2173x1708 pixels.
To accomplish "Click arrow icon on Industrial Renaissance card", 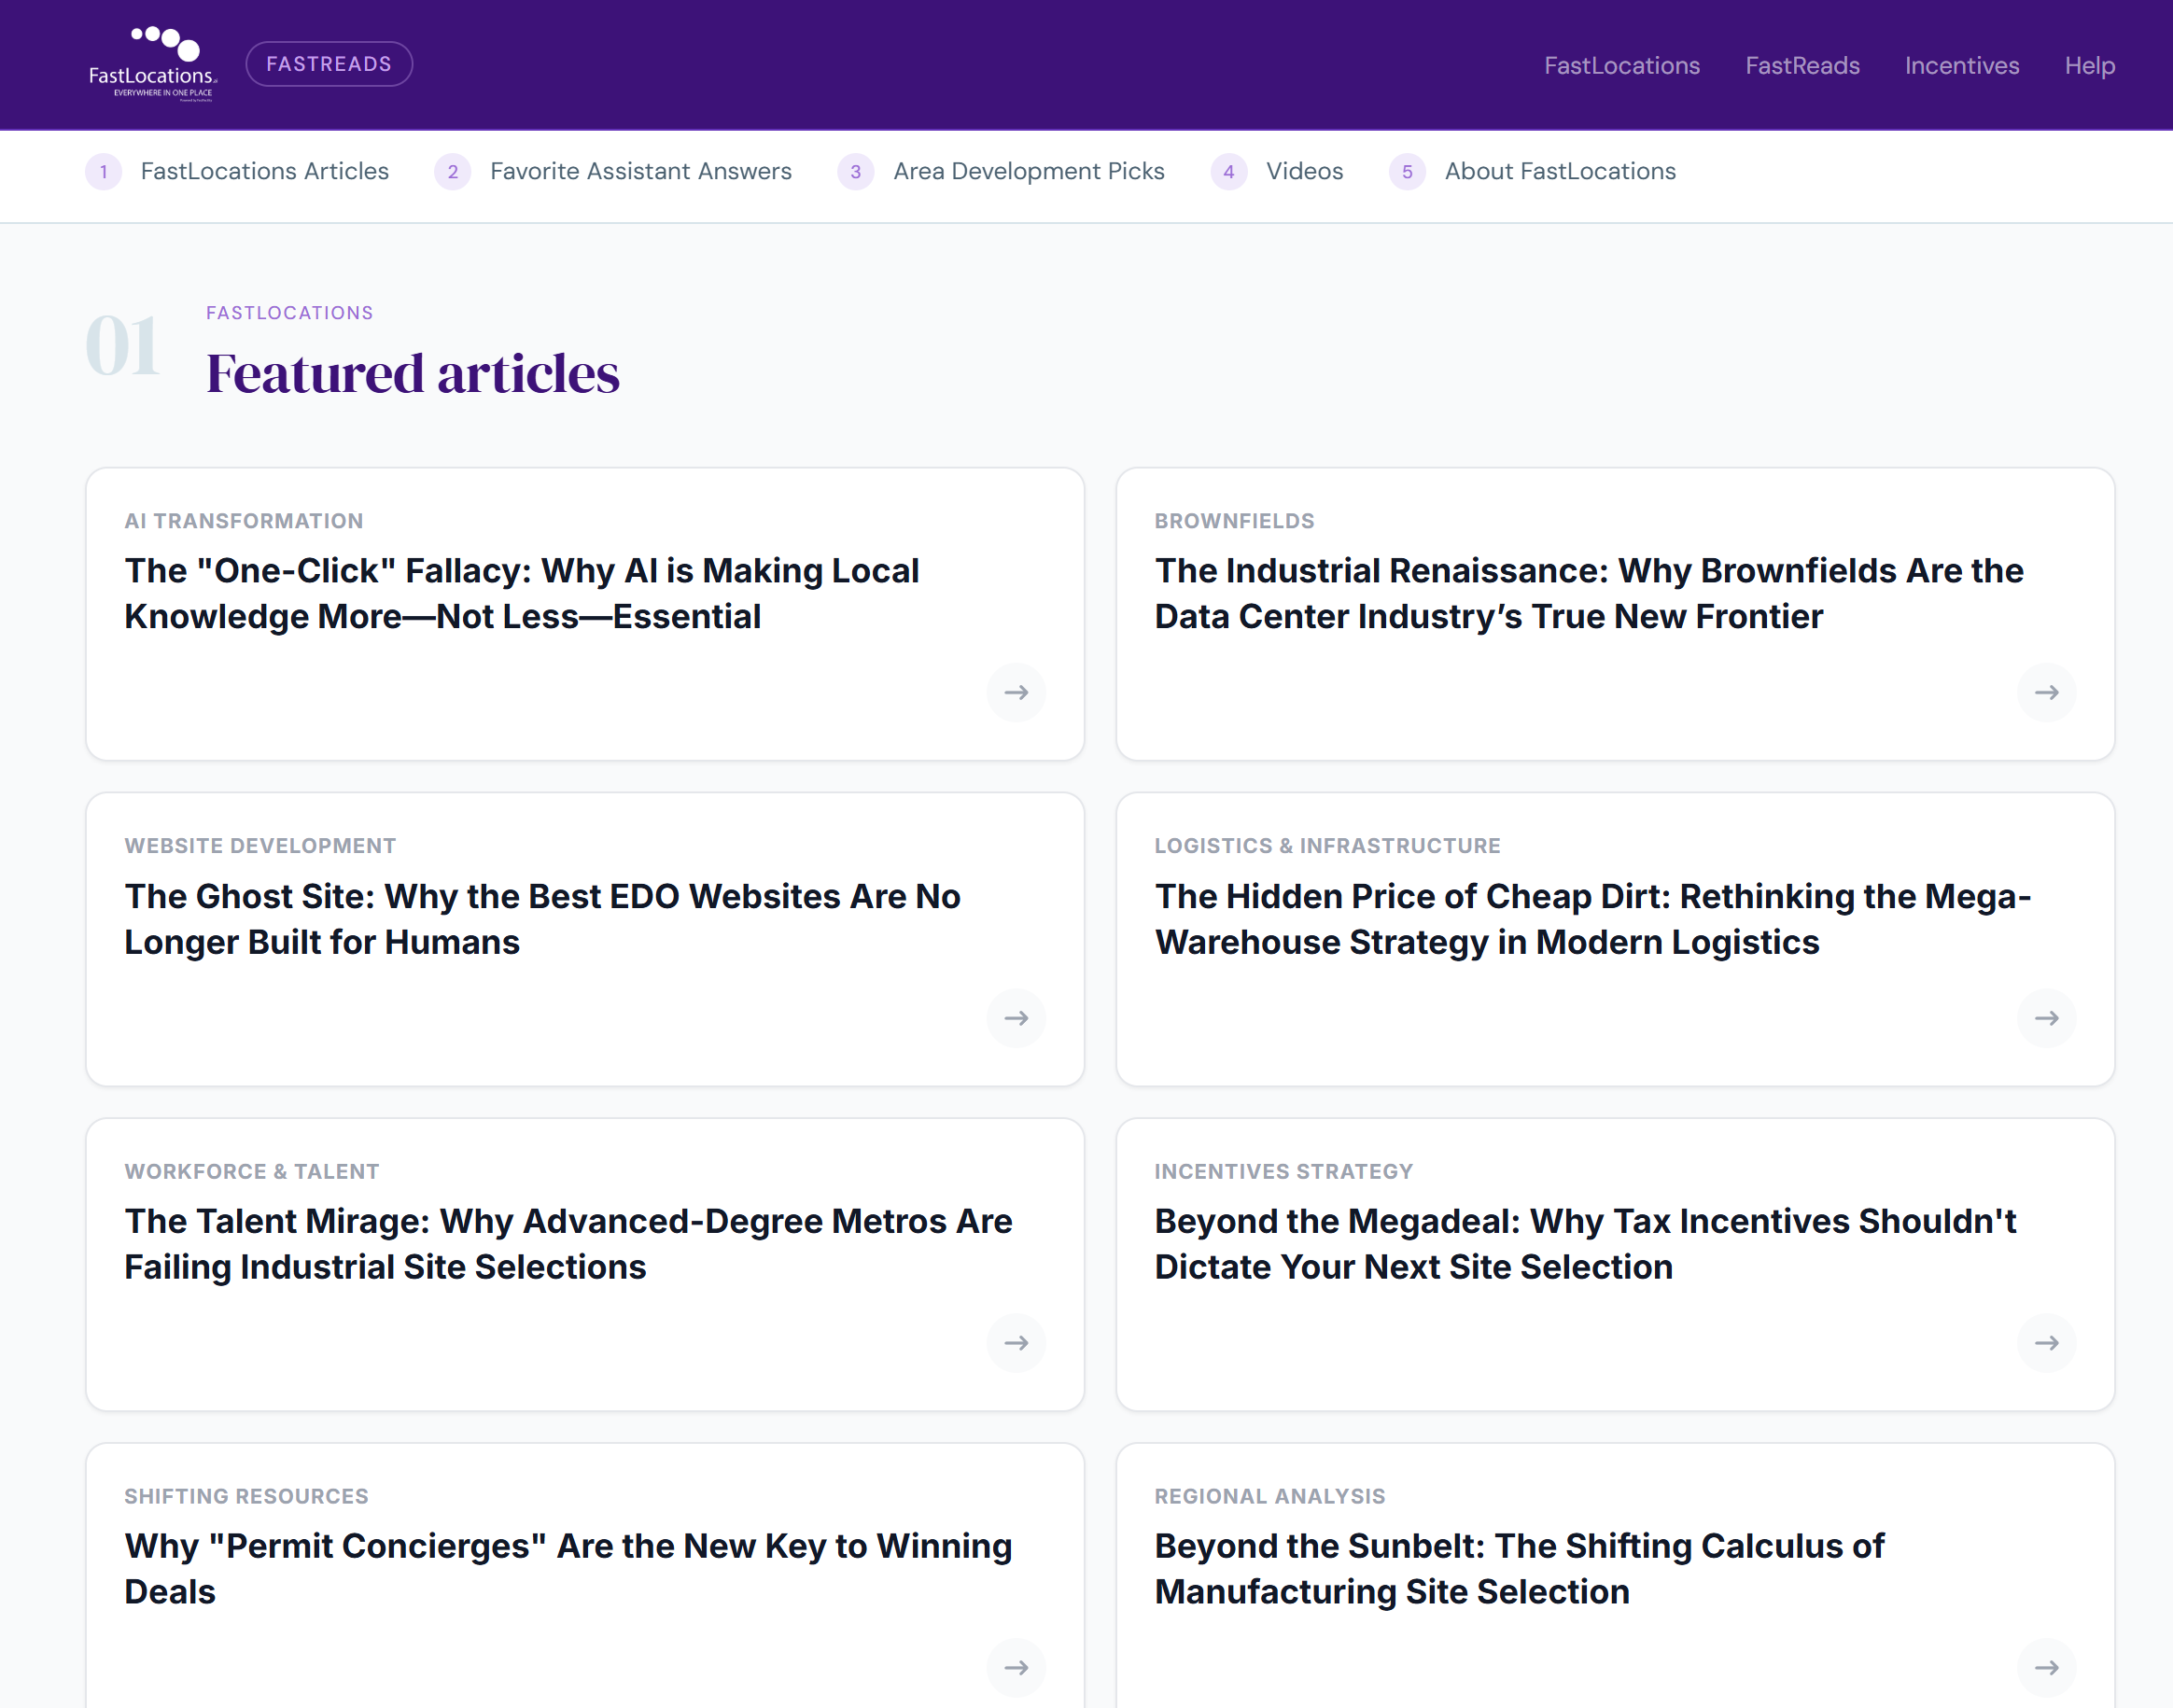I will (x=2046, y=692).
